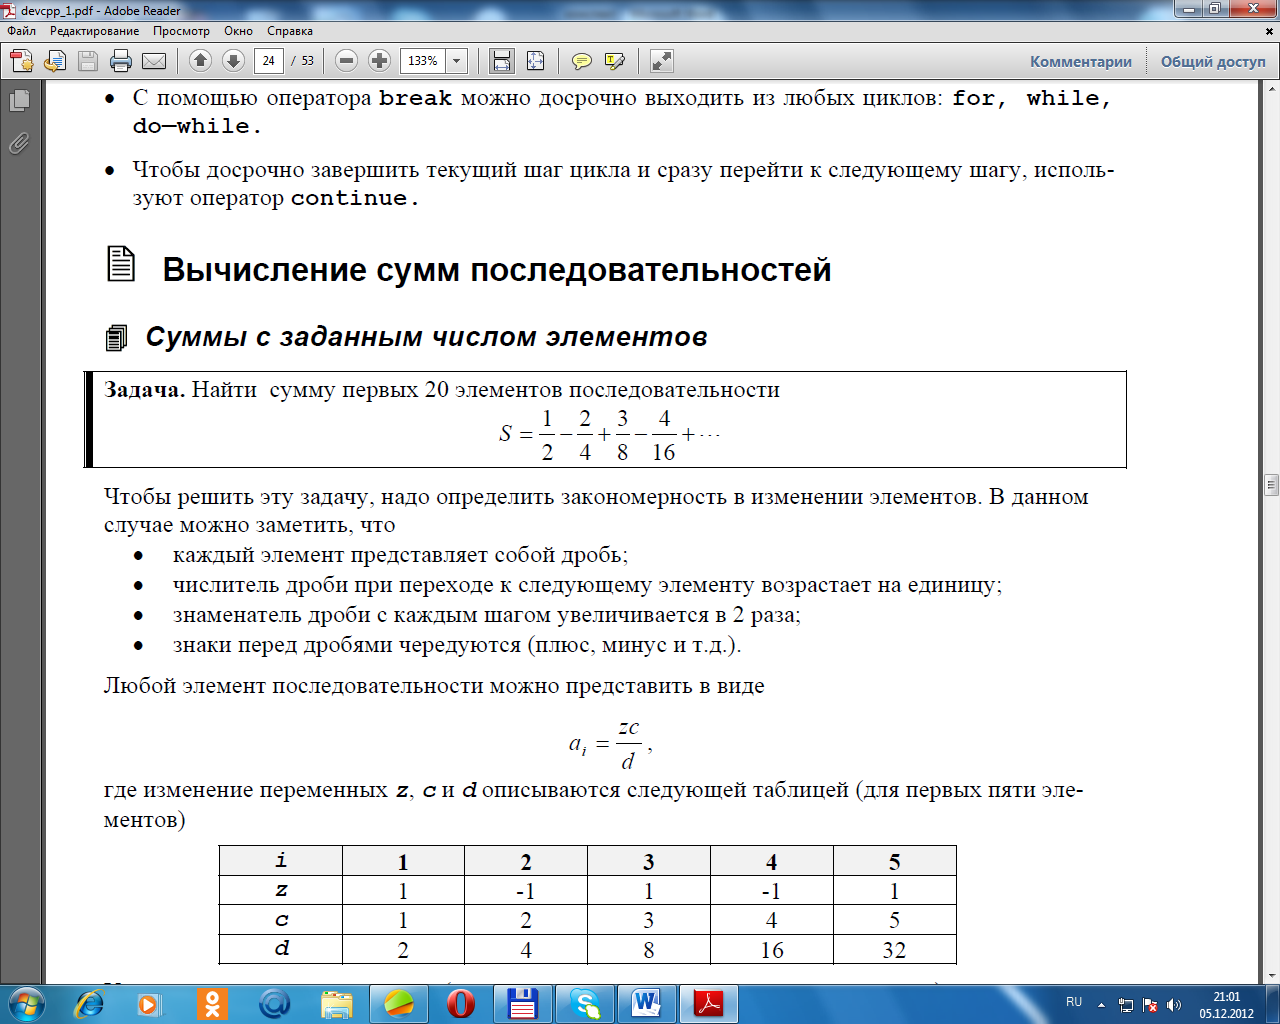The width and height of the screenshot is (1280, 1024).
Task: Open the Odnoklassniki taskbar icon
Action: (x=211, y=1003)
